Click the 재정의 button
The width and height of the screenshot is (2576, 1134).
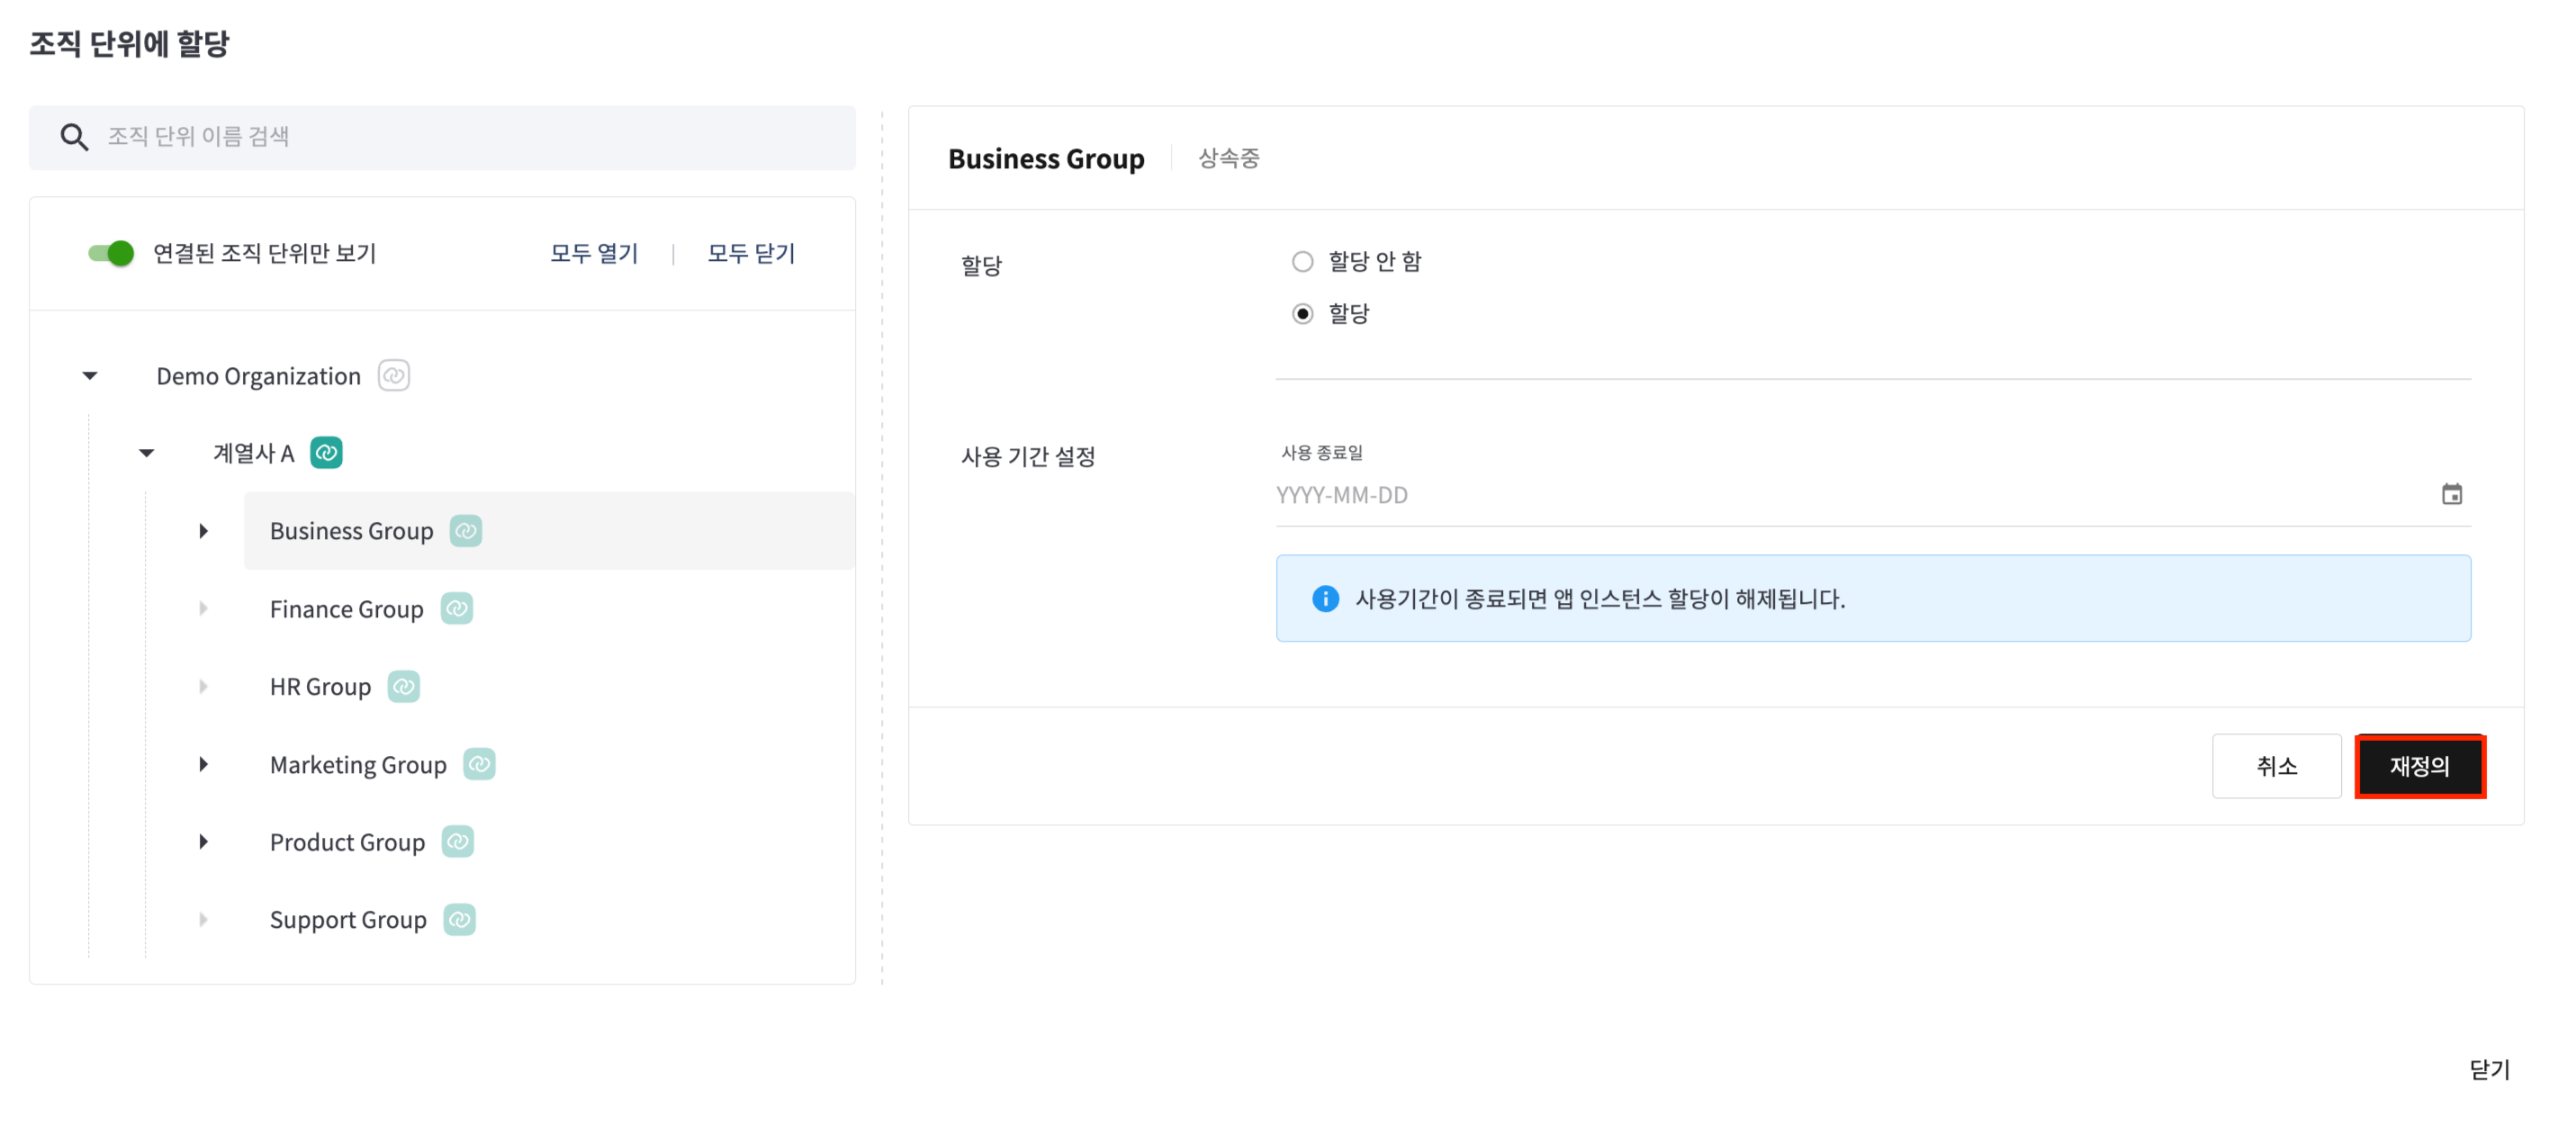[x=2419, y=767]
